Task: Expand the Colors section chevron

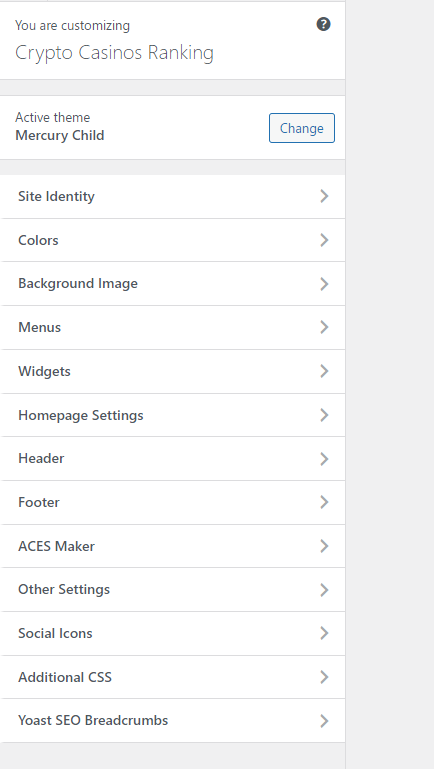Action: [324, 240]
